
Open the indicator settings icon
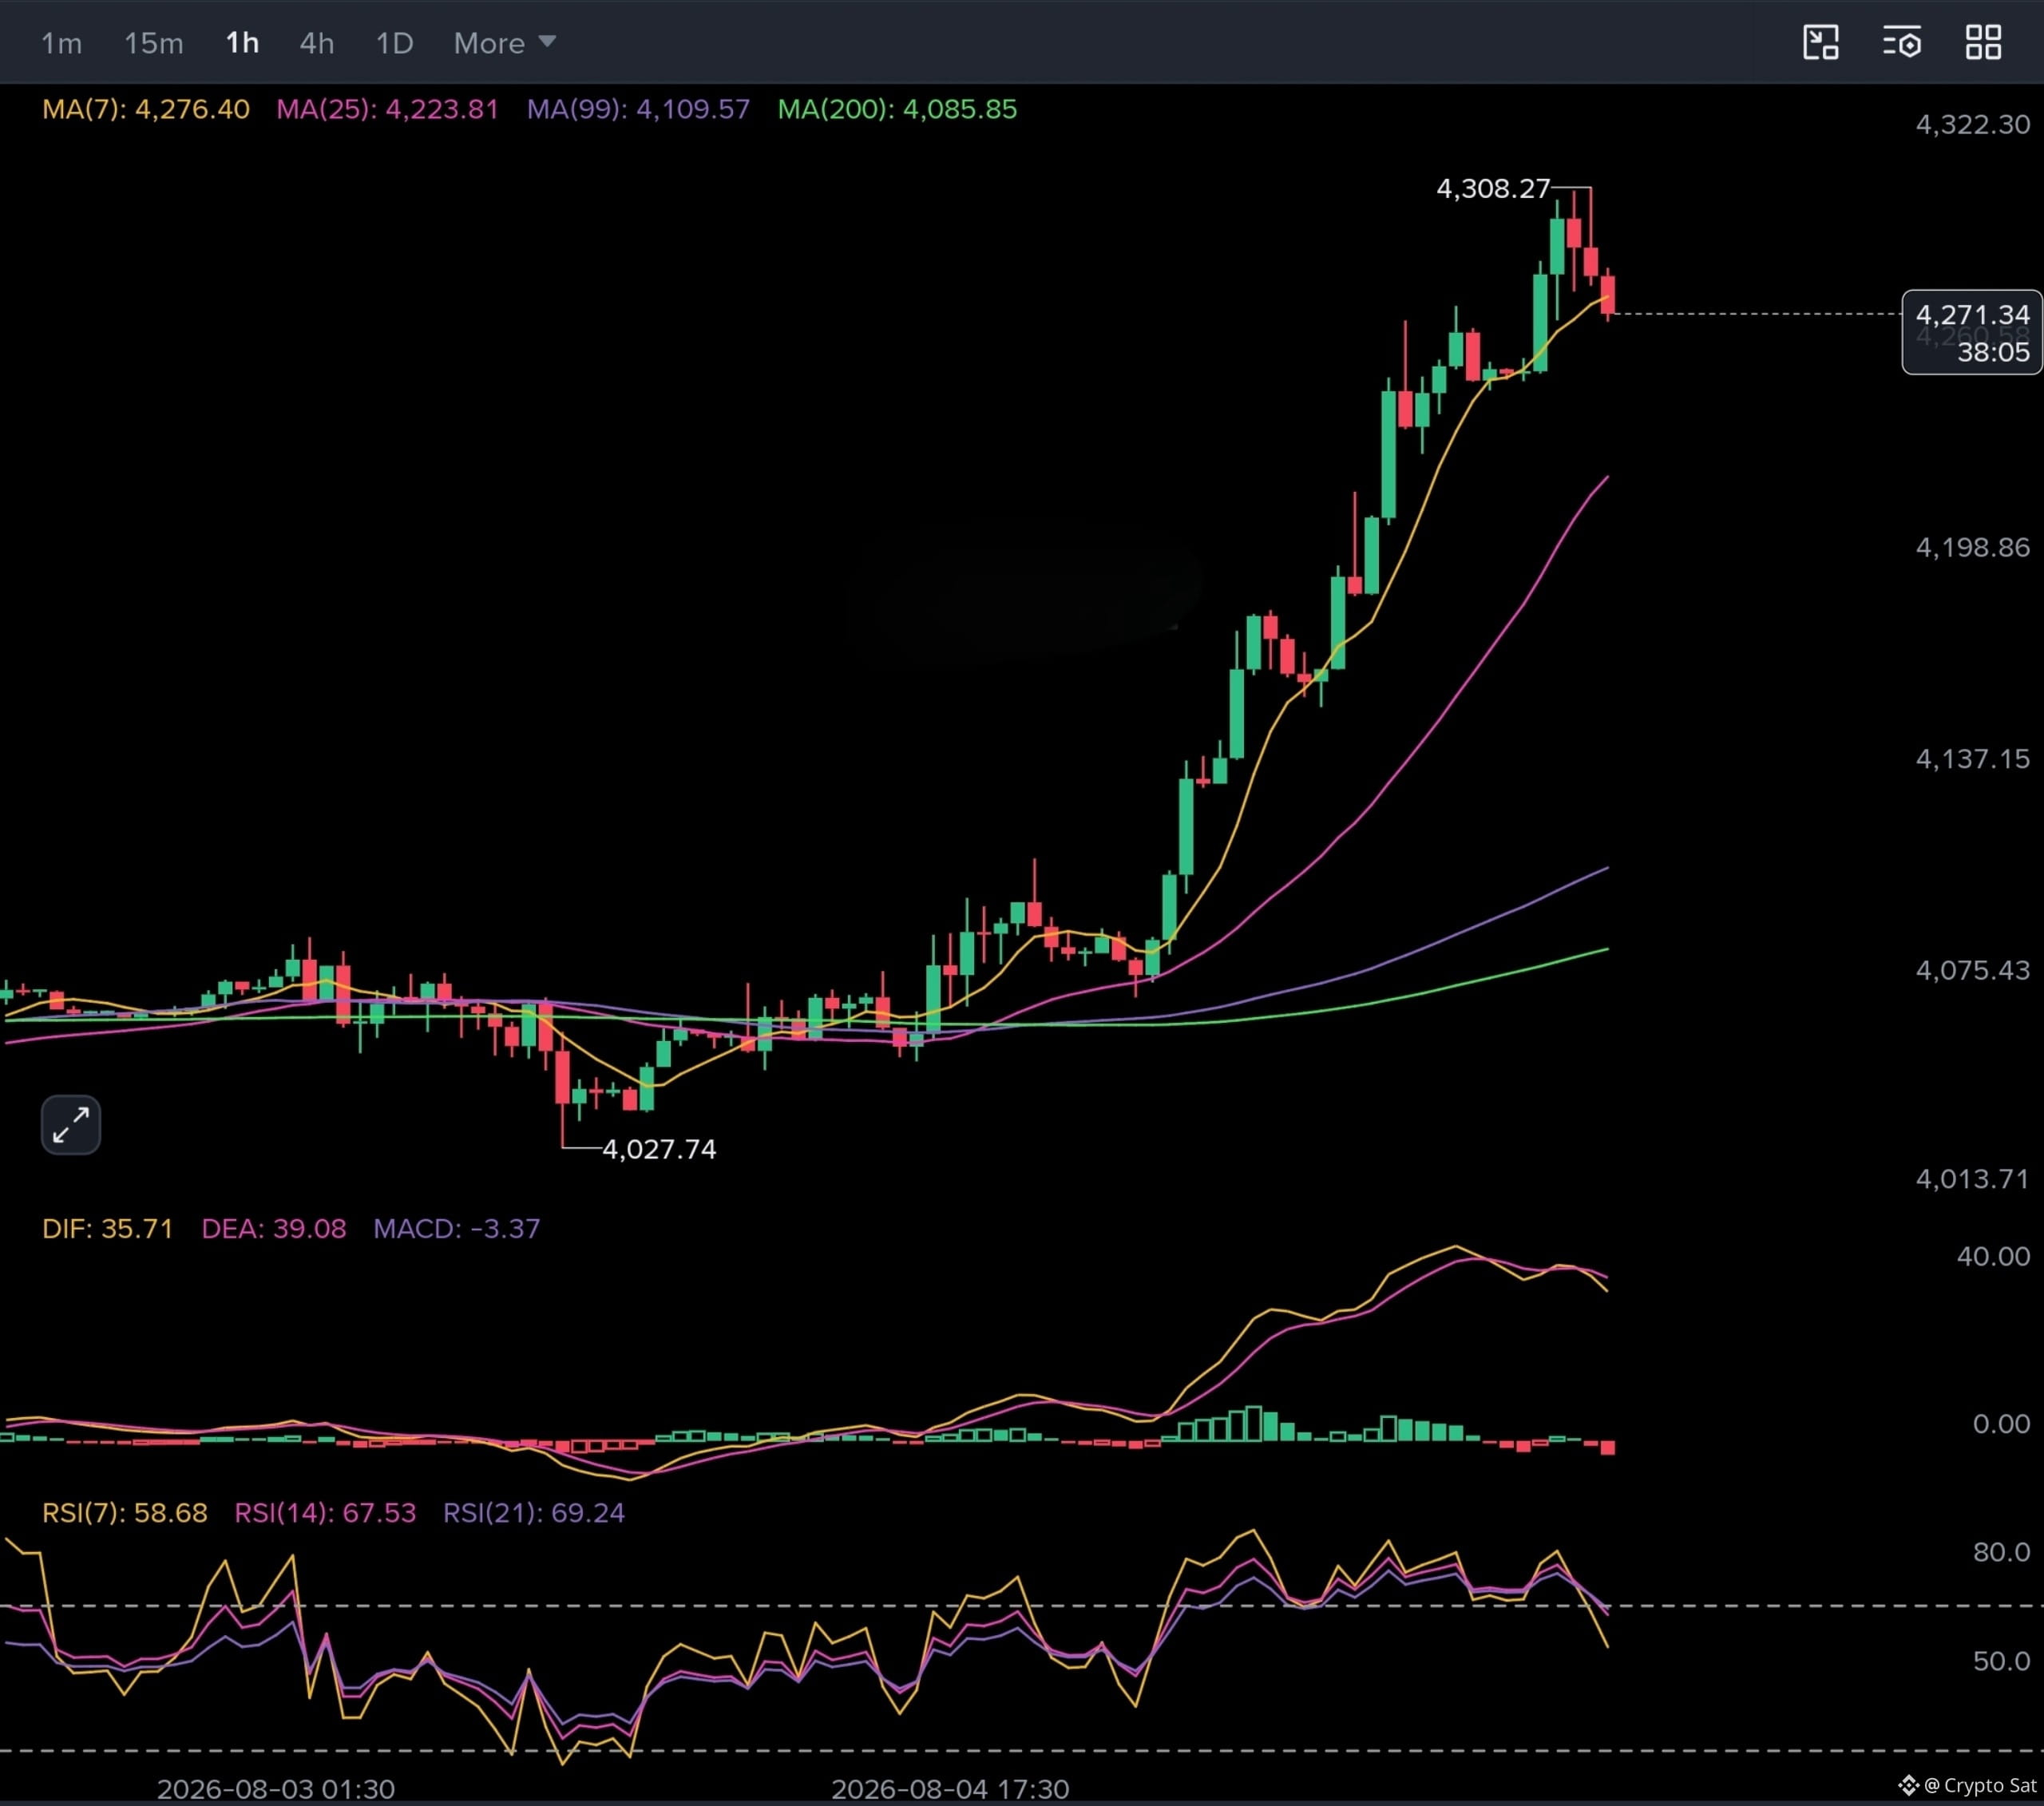[x=1902, y=43]
